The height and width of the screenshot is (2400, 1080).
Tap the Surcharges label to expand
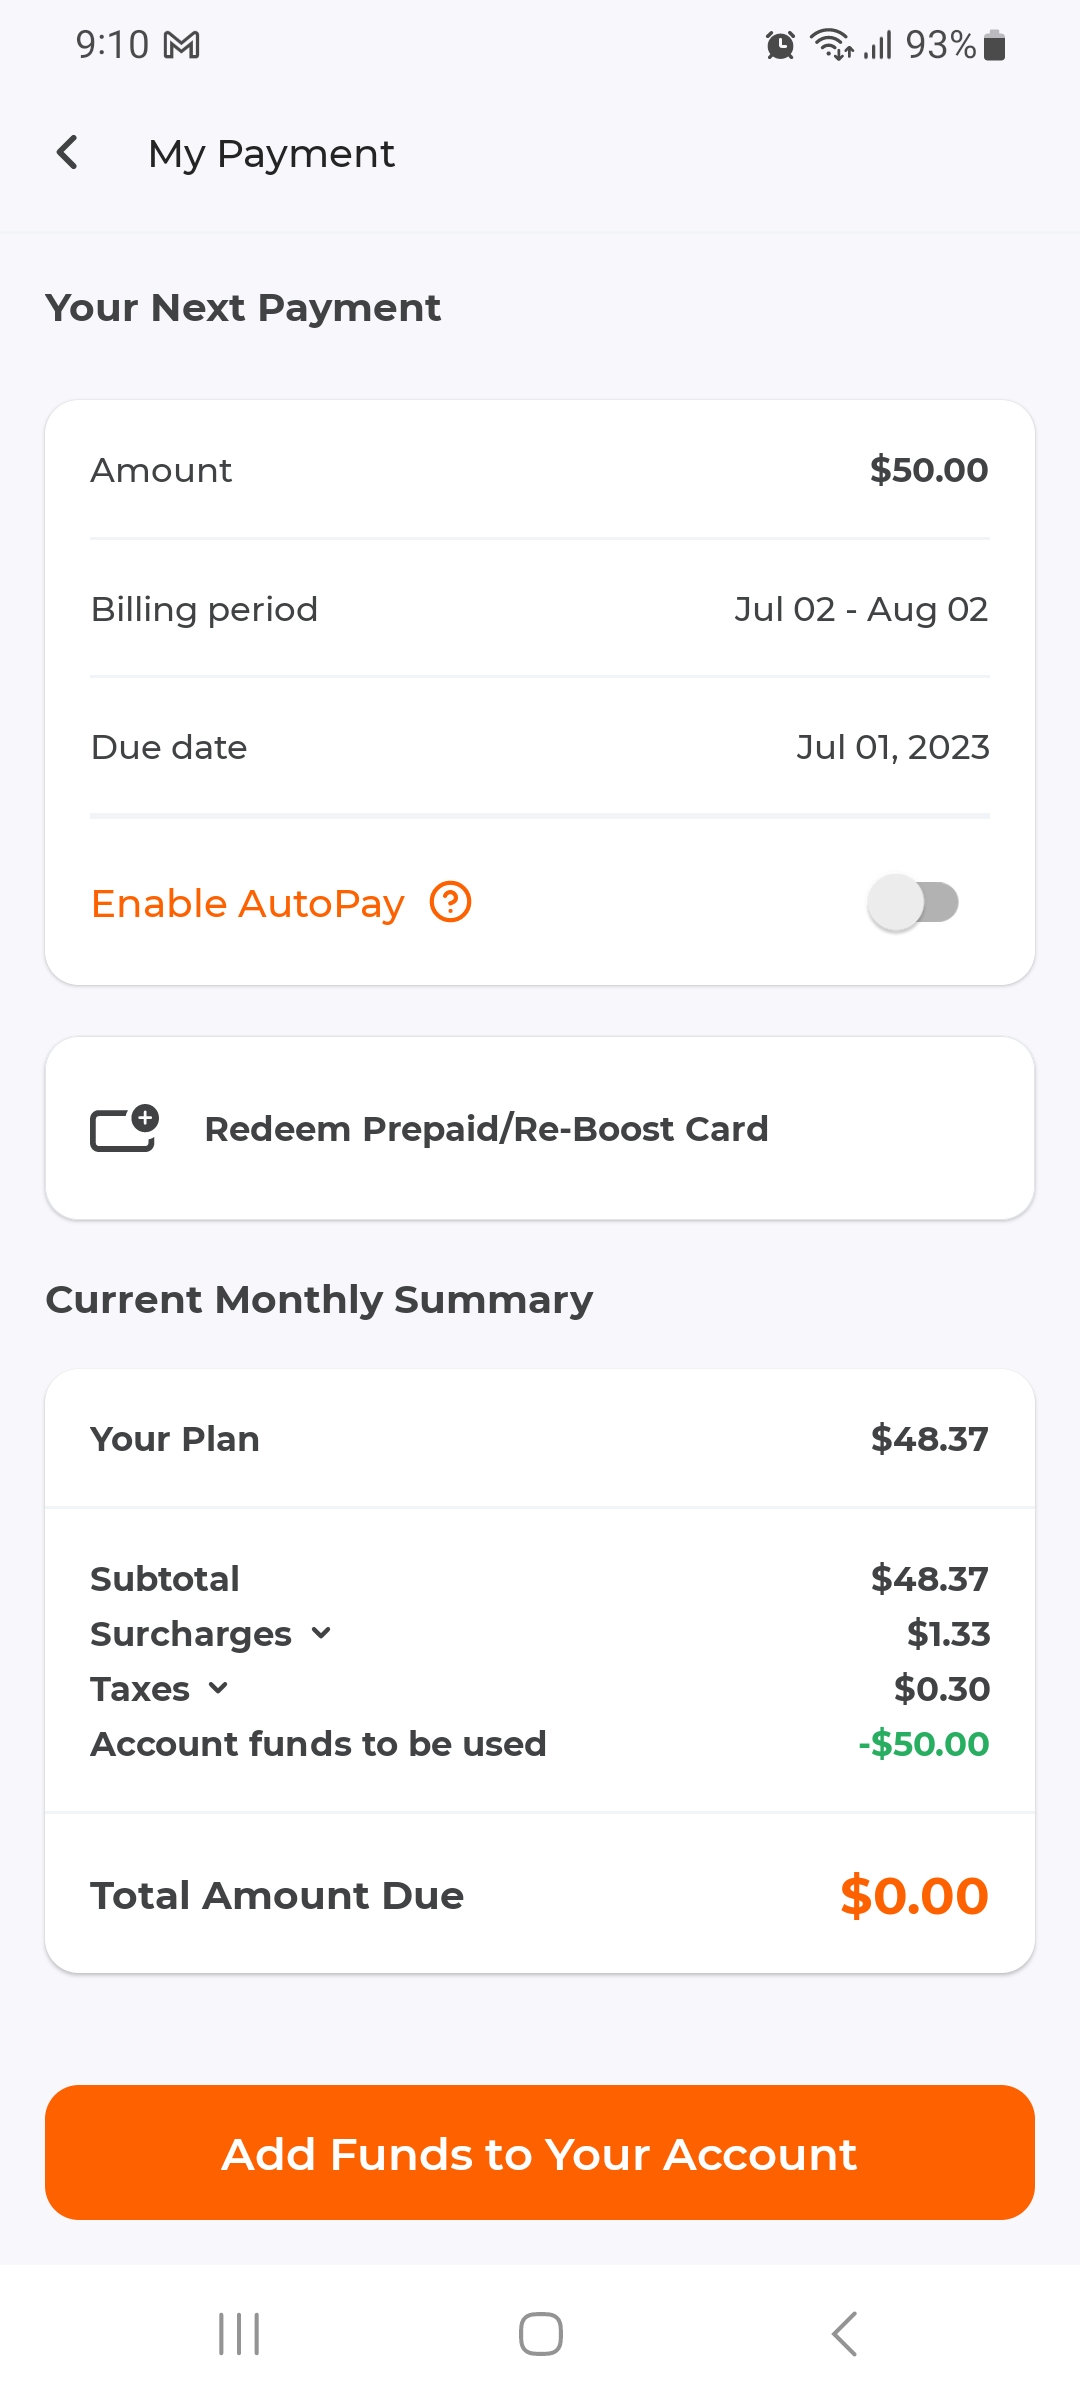tap(191, 1634)
